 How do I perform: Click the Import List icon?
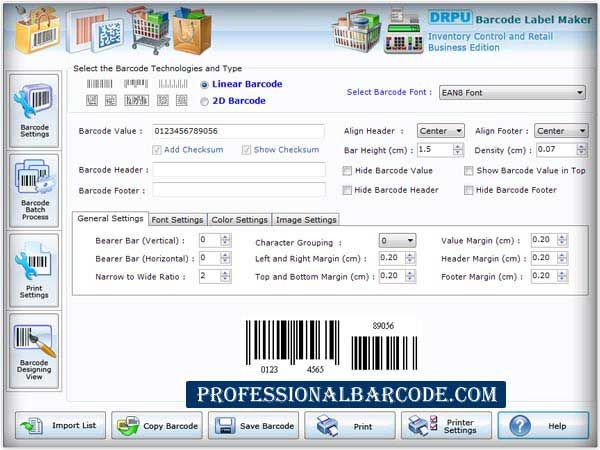point(32,426)
